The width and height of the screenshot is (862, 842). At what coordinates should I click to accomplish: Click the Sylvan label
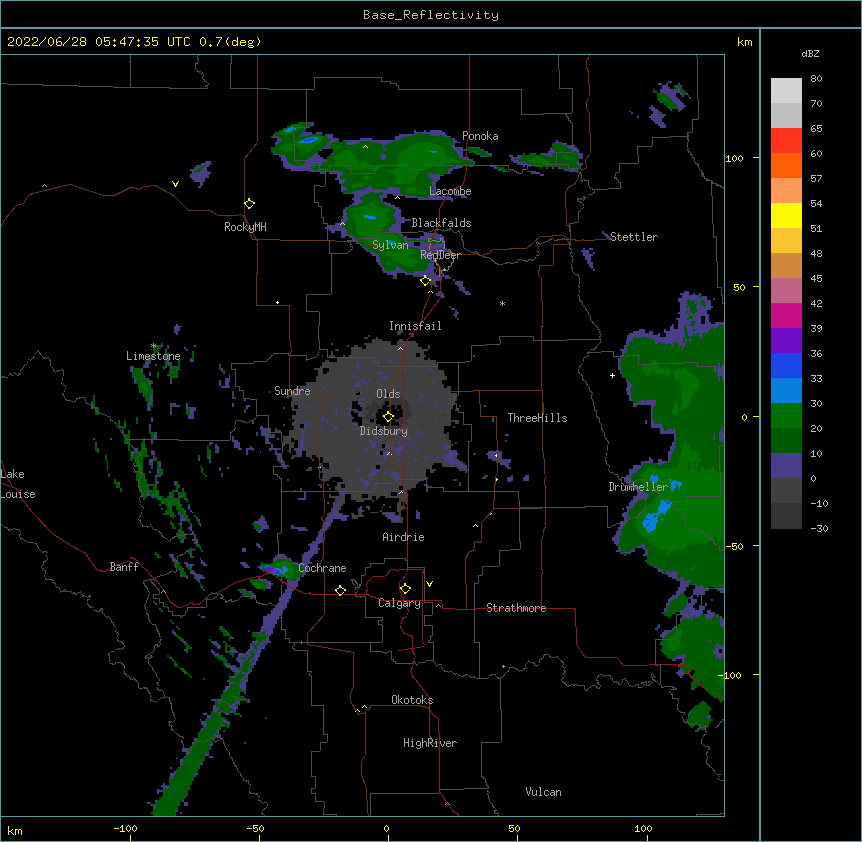pyautogui.click(x=390, y=245)
